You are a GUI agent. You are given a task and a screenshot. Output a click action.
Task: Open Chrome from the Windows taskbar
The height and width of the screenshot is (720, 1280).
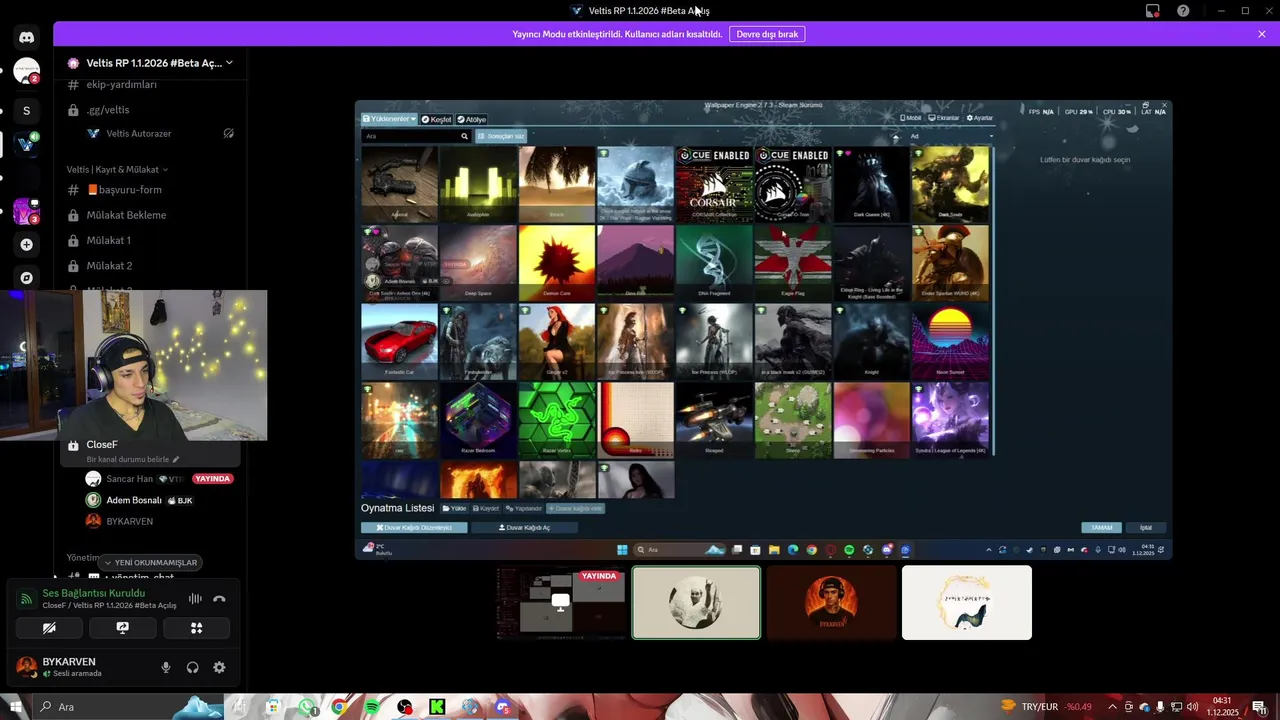pos(339,707)
